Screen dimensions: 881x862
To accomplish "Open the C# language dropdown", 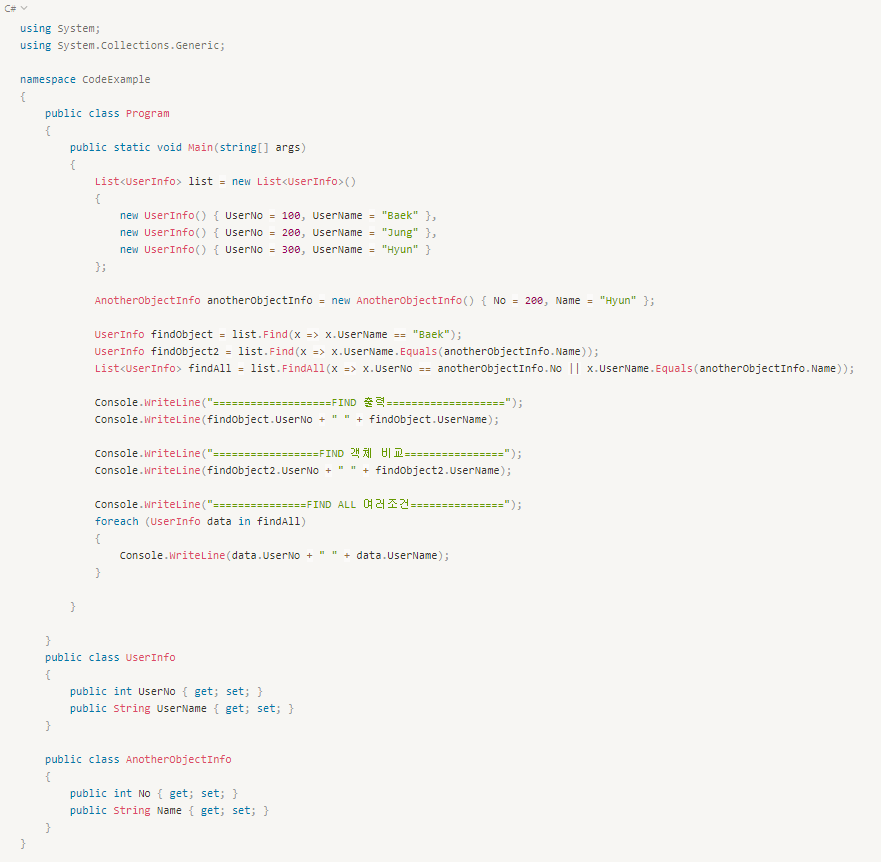I will click(x=16, y=8).
